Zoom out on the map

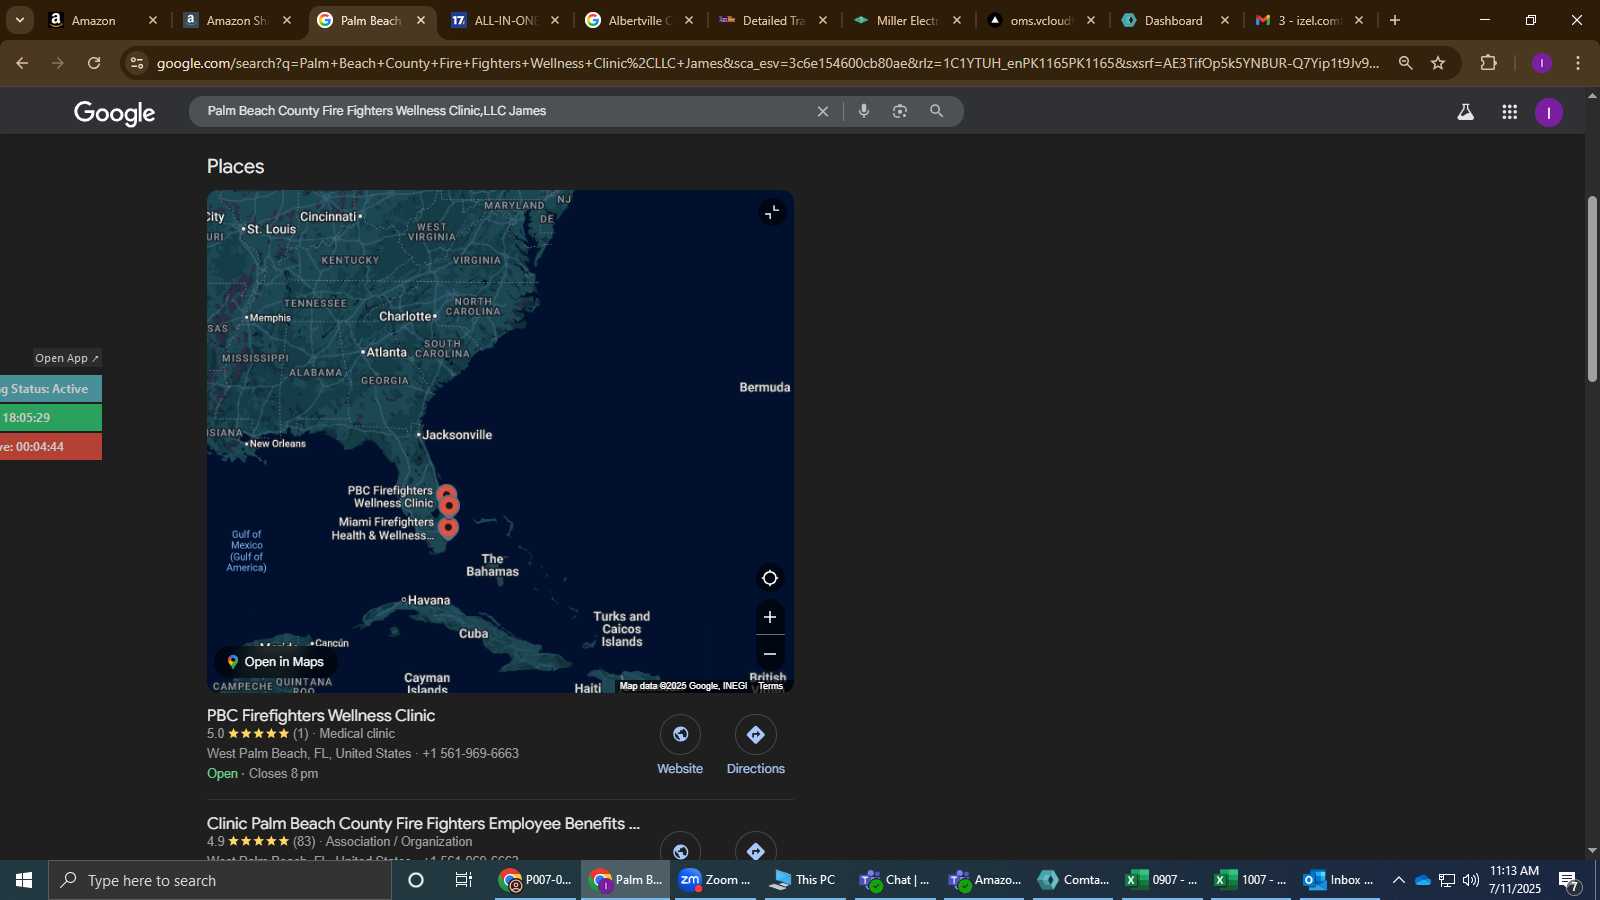click(x=770, y=654)
